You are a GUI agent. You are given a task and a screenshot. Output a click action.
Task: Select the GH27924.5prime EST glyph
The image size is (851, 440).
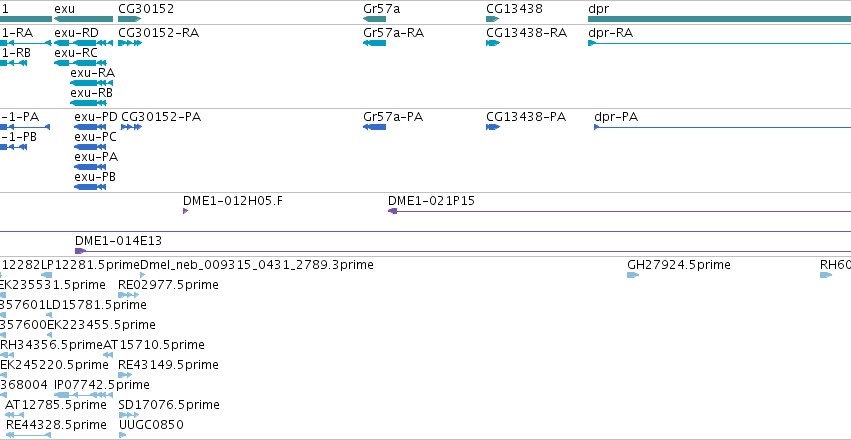point(633,275)
